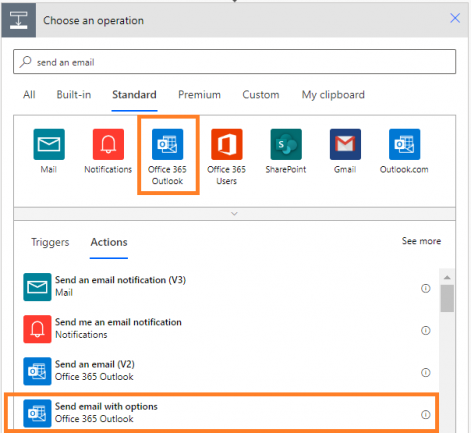Focus the send an email search box
This screenshot has height=433, width=471.
[x=234, y=62]
